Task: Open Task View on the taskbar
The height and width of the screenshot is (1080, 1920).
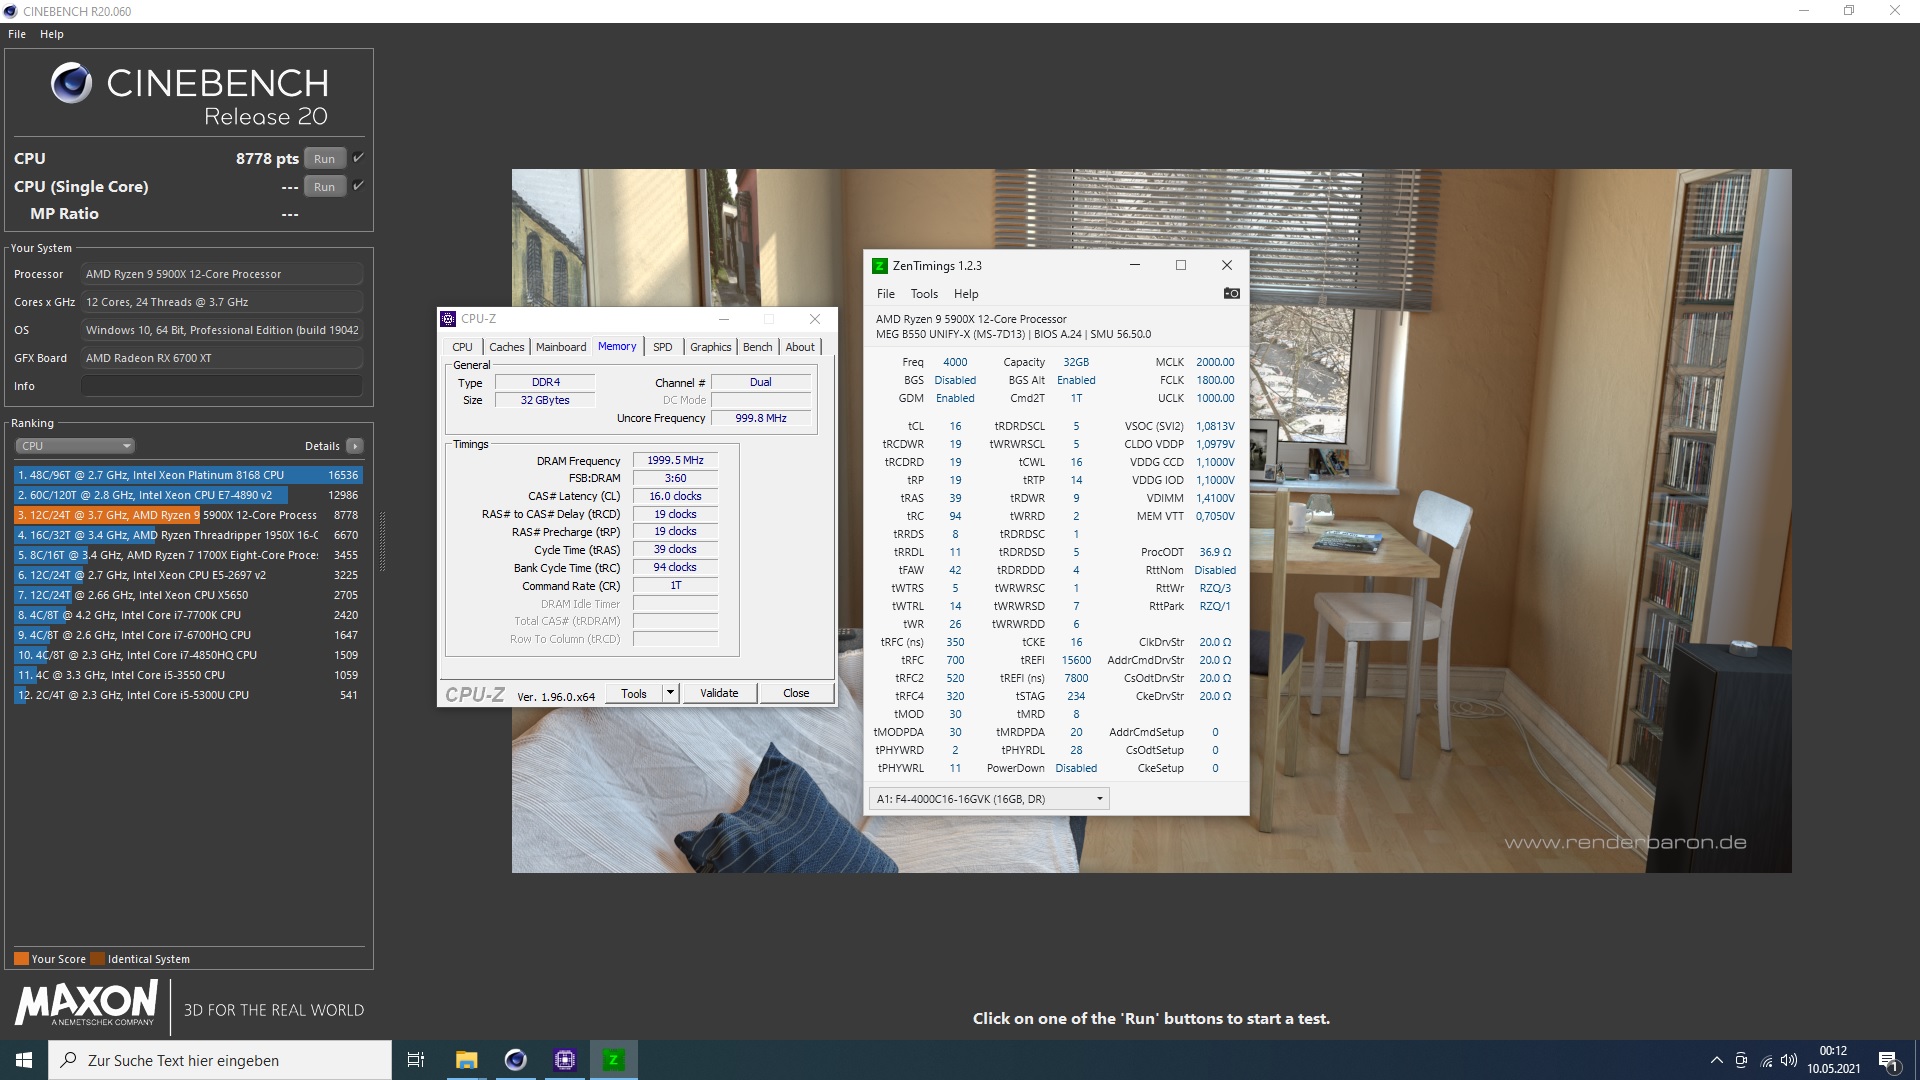Action: tap(416, 1060)
